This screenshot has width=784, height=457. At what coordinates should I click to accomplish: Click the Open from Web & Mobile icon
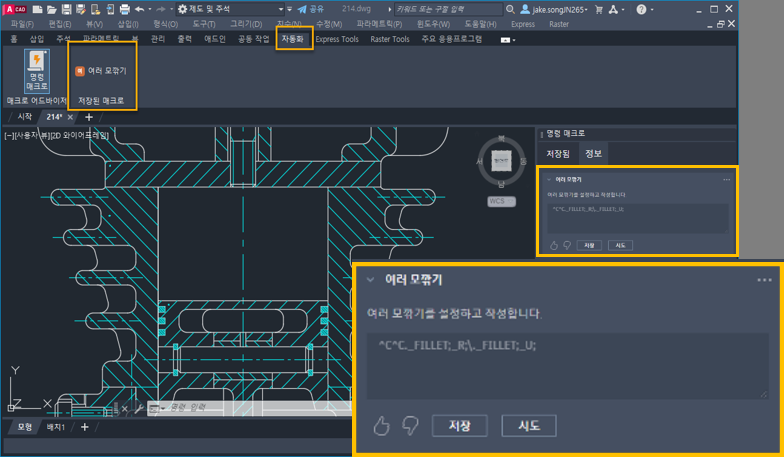point(95,9)
